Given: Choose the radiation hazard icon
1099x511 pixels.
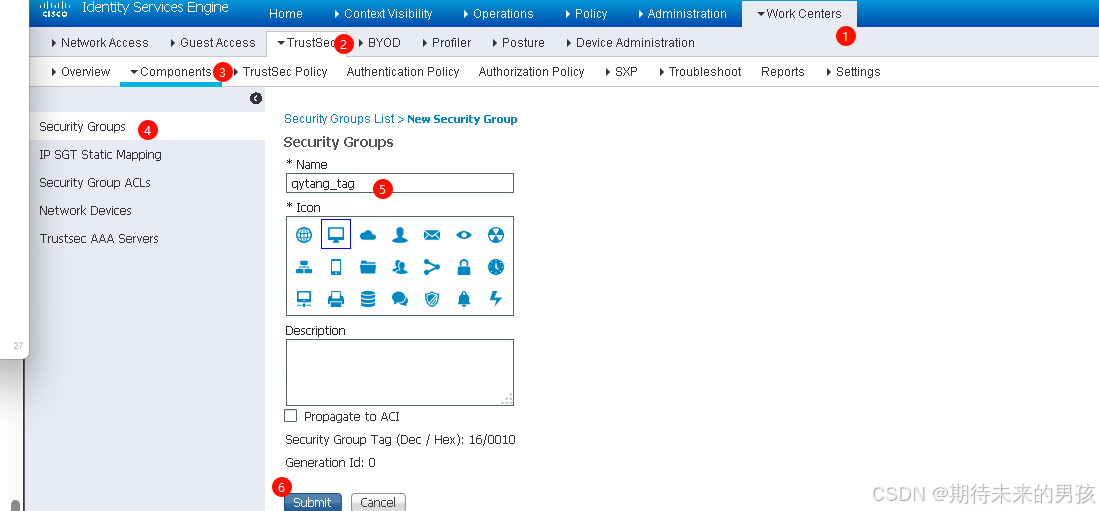Looking at the screenshot, I should (496, 235).
